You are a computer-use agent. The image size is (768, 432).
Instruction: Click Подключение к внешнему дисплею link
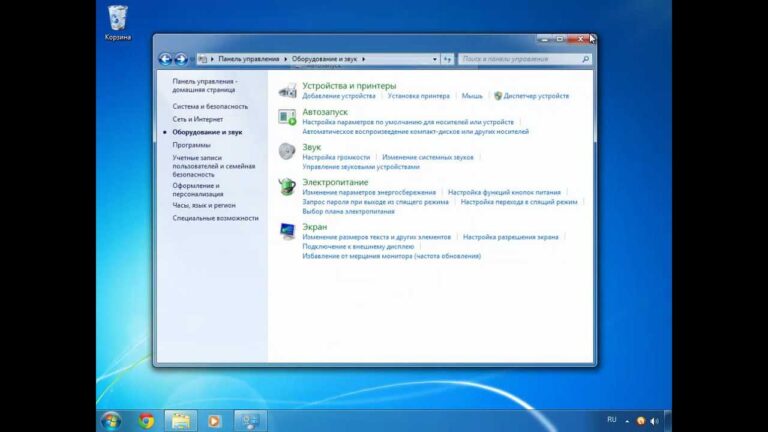358,247
